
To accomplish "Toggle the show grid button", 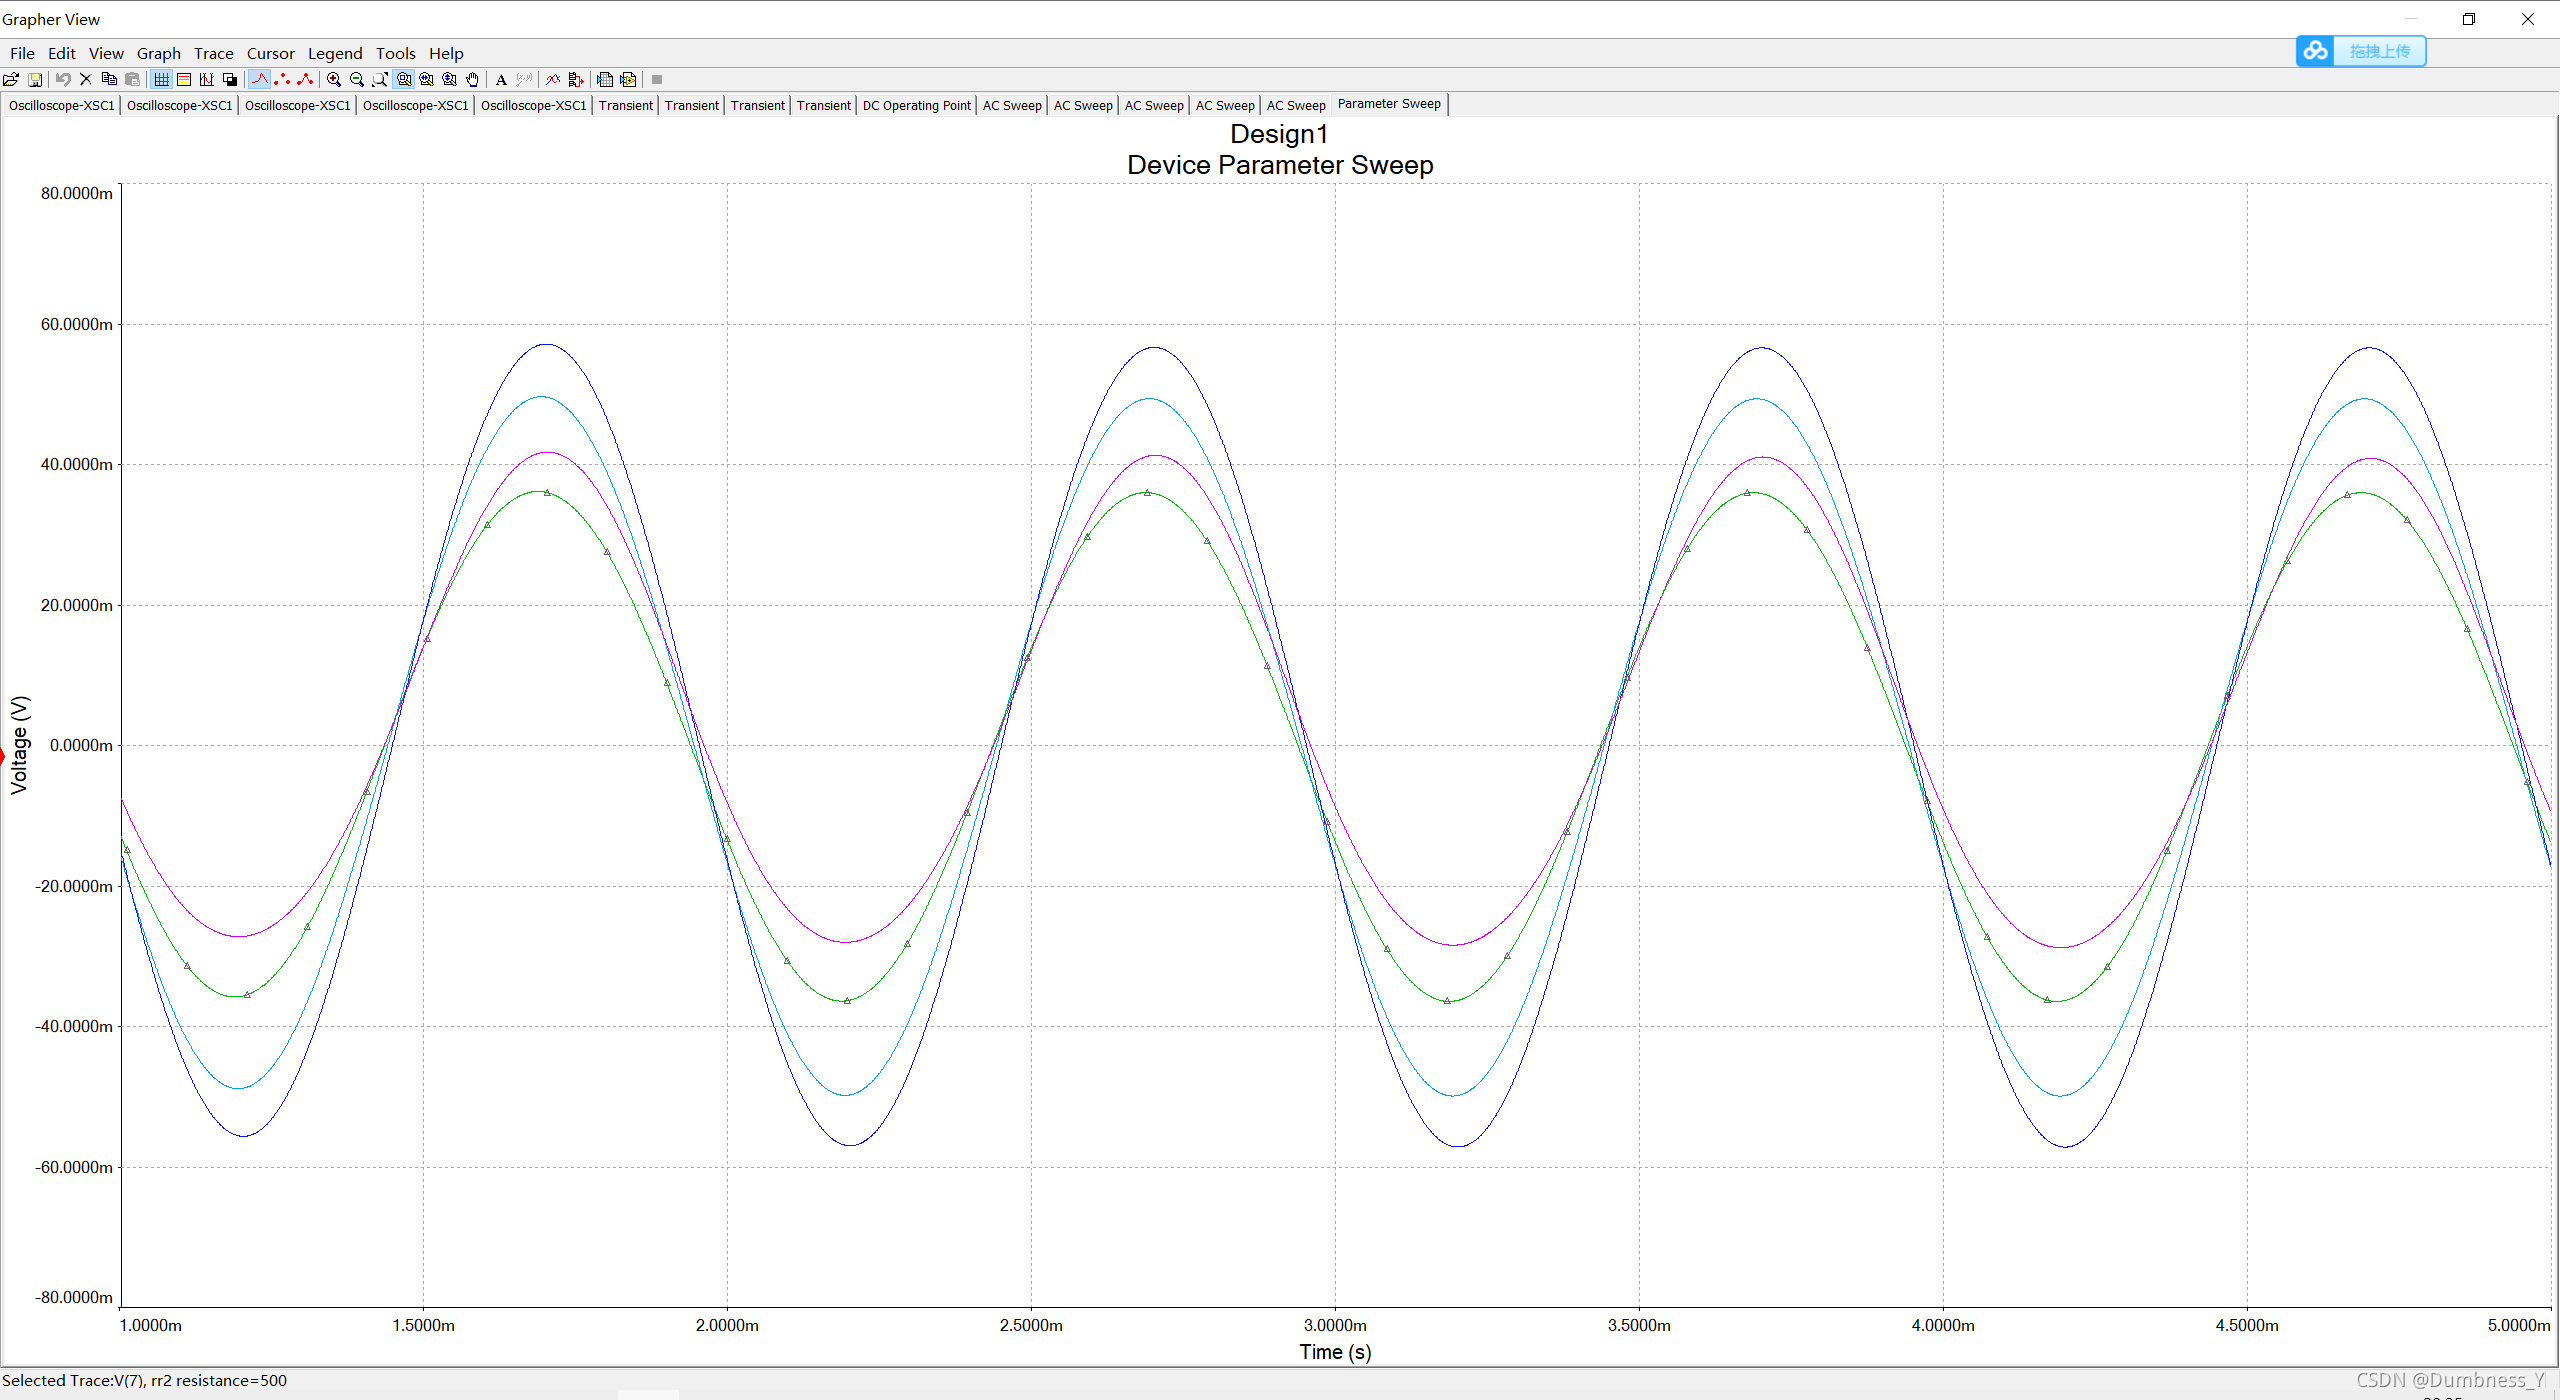I will pyautogui.click(x=161, y=80).
